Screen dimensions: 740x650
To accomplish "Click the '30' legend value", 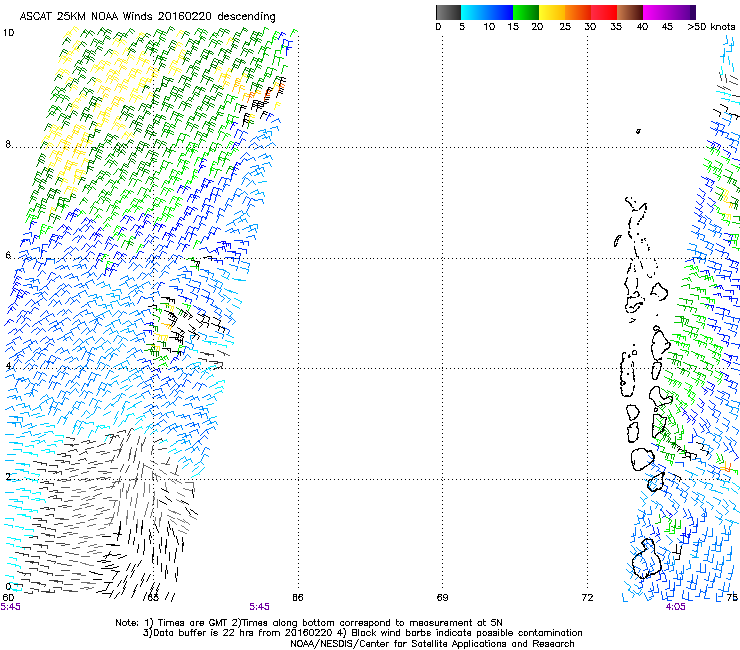I will pyautogui.click(x=590, y=27).
